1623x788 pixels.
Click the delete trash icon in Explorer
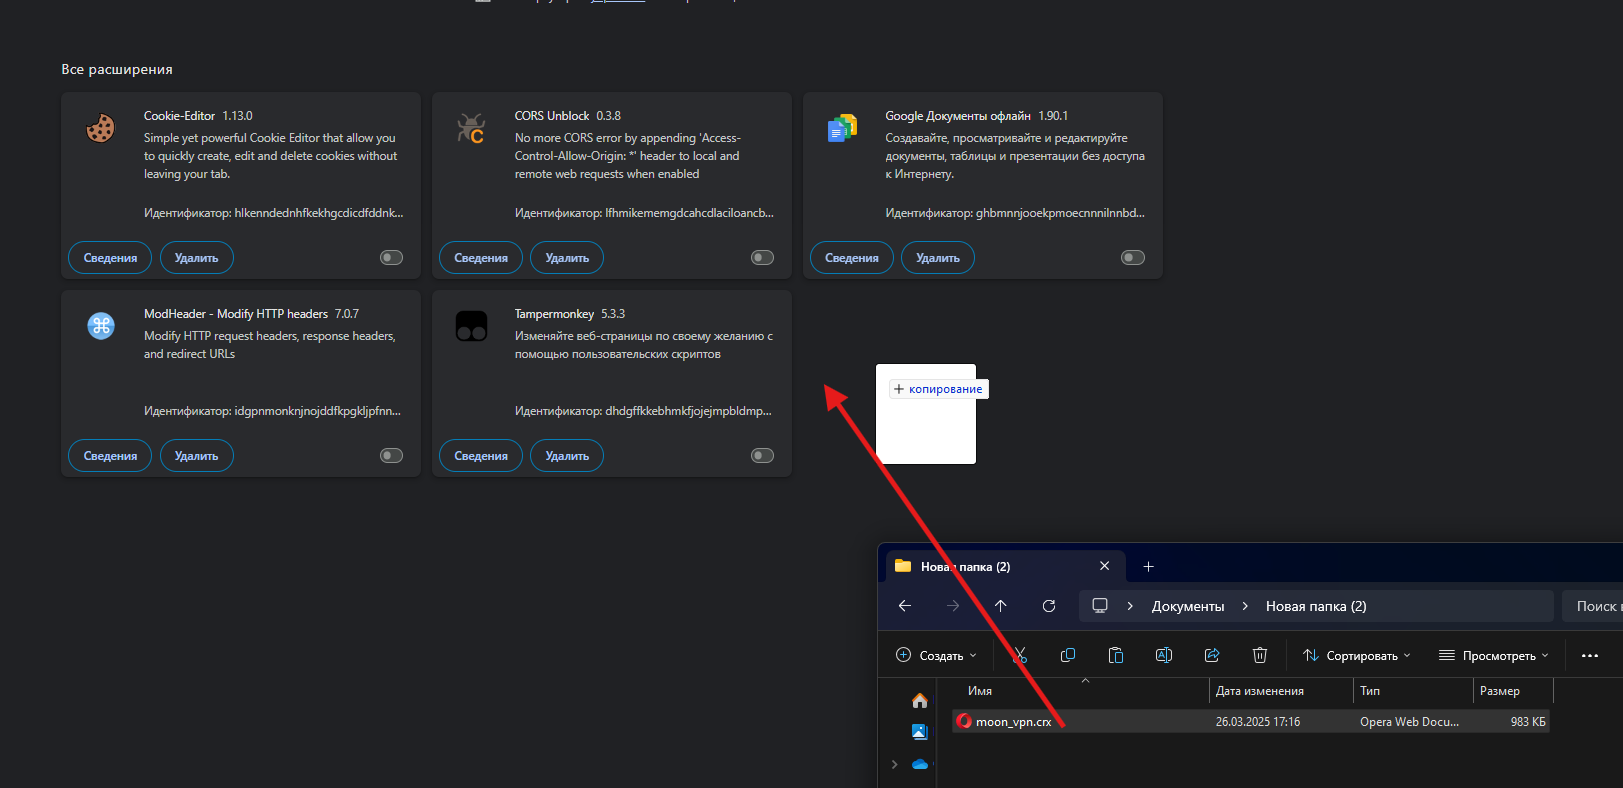[1259, 655]
